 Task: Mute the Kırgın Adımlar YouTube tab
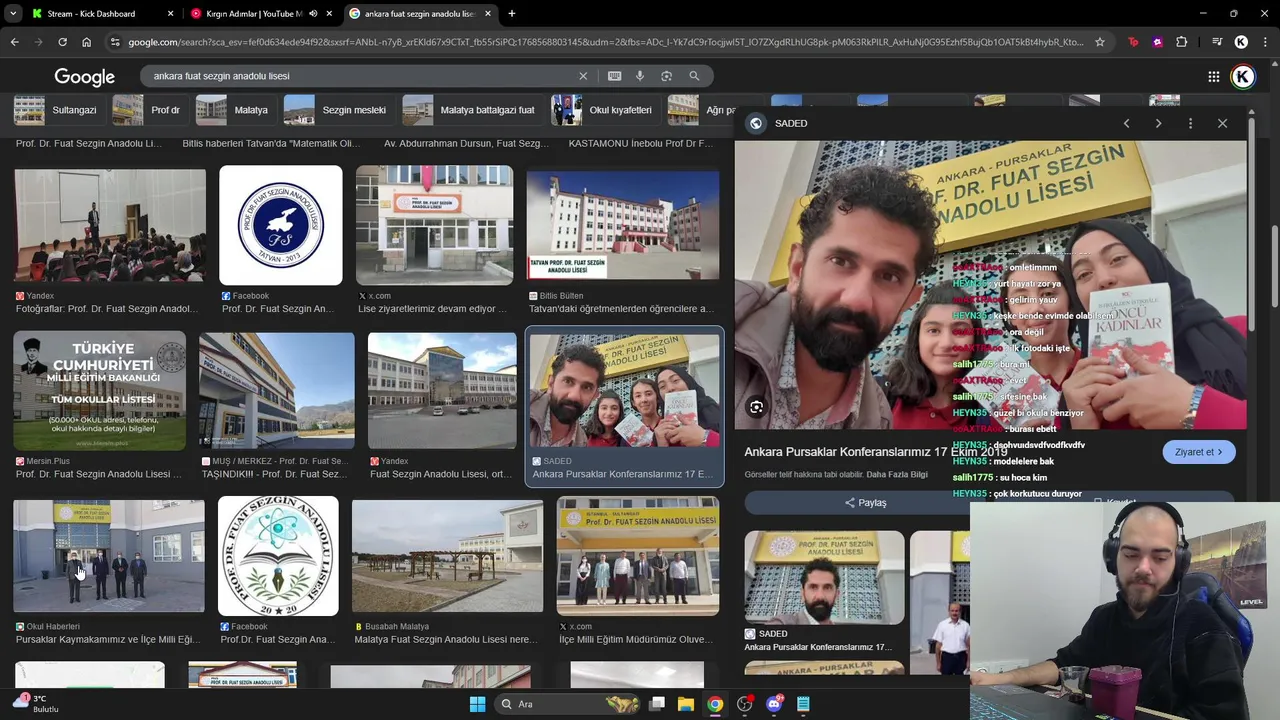313,14
